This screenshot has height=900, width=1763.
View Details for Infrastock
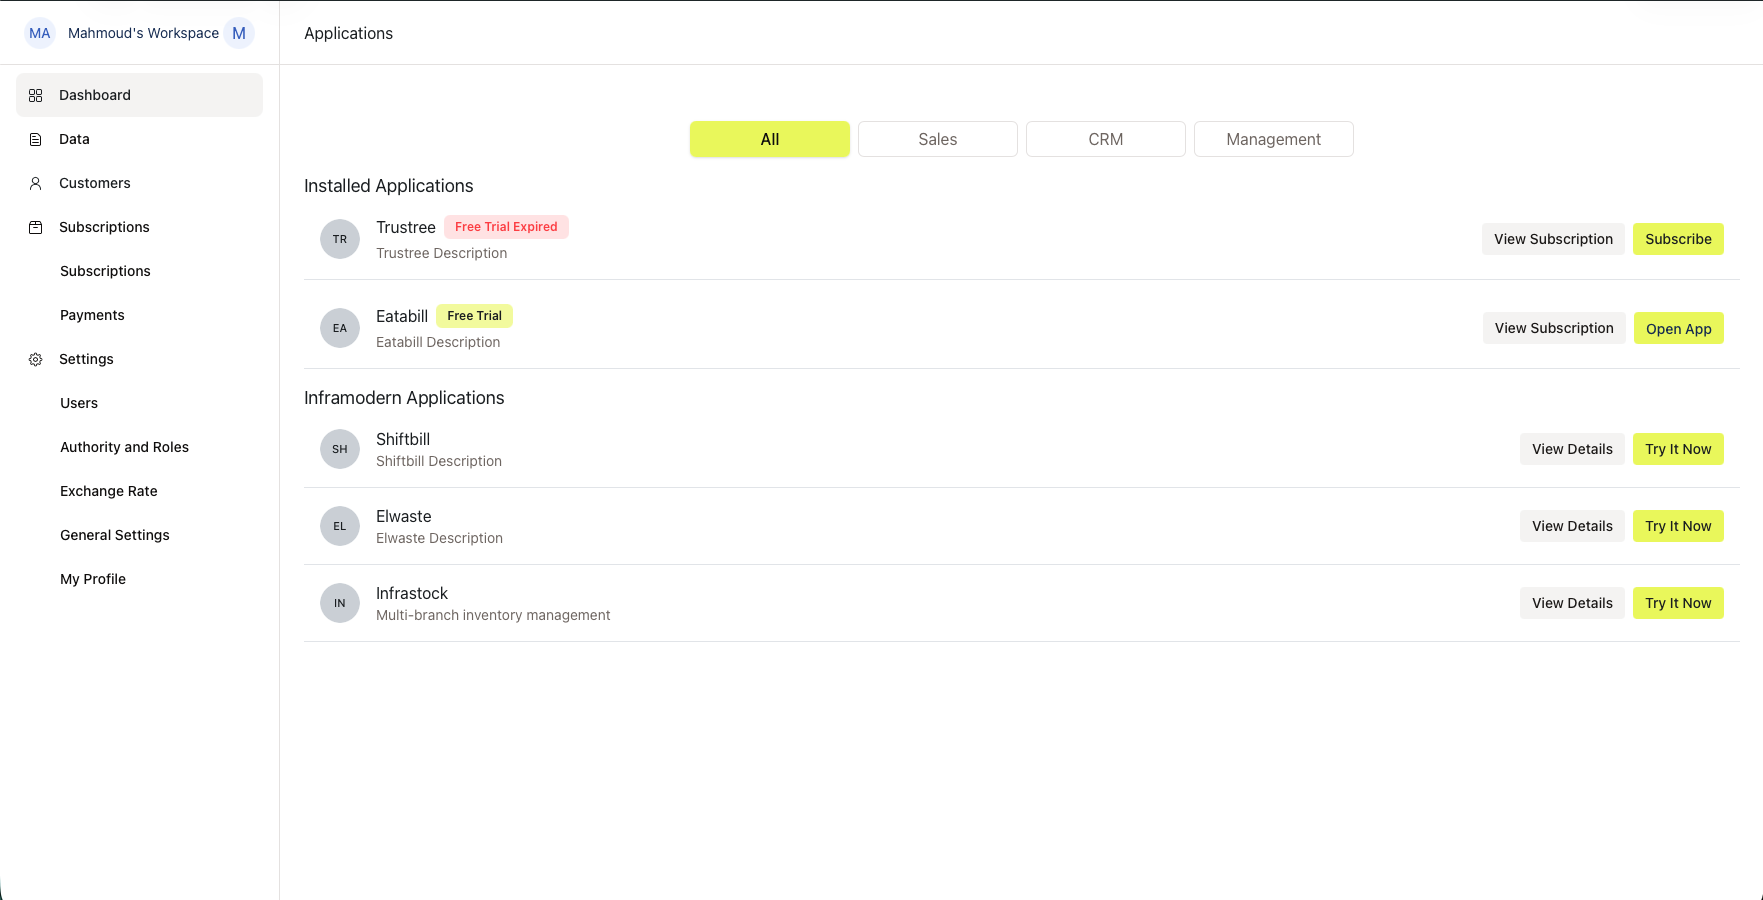1572,603
